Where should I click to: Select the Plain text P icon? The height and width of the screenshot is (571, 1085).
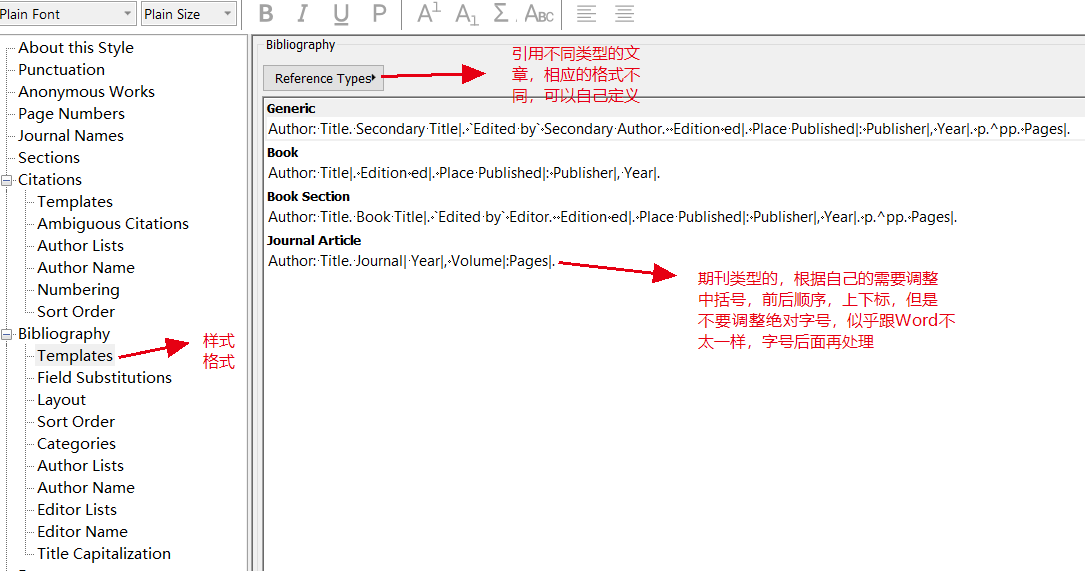pos(379,14)
